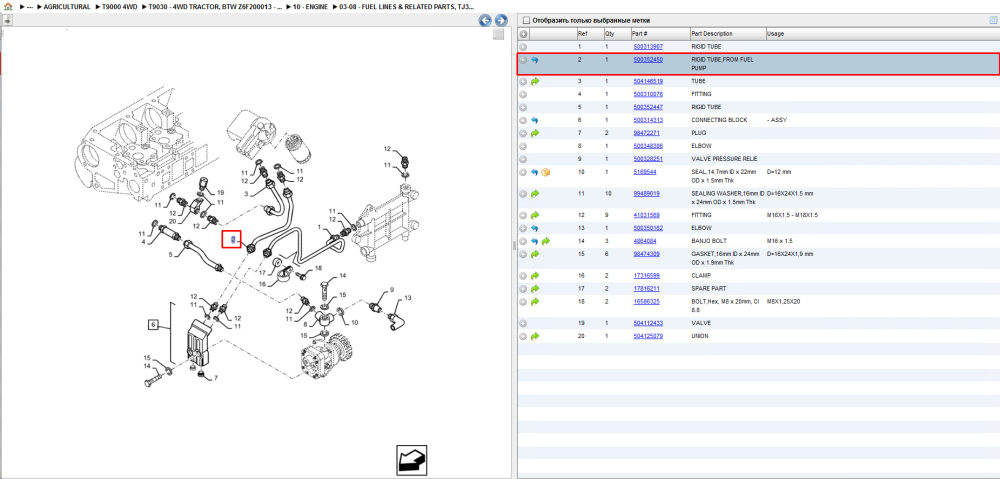1000x479 pixels.
Task: Click the package box icon in the SEAL row
Action: pos(545,172)
